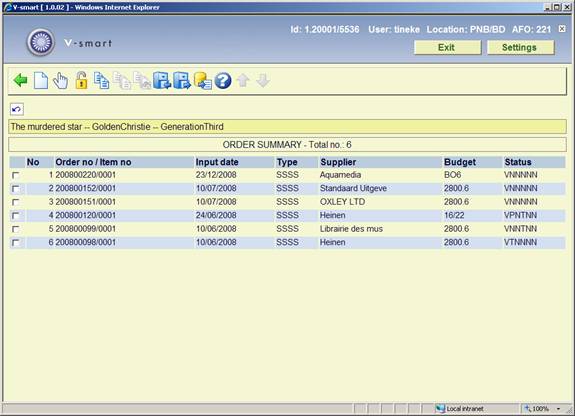
Task: Tick the checkbox for the OXLEY LTD order
Action: 15,202
